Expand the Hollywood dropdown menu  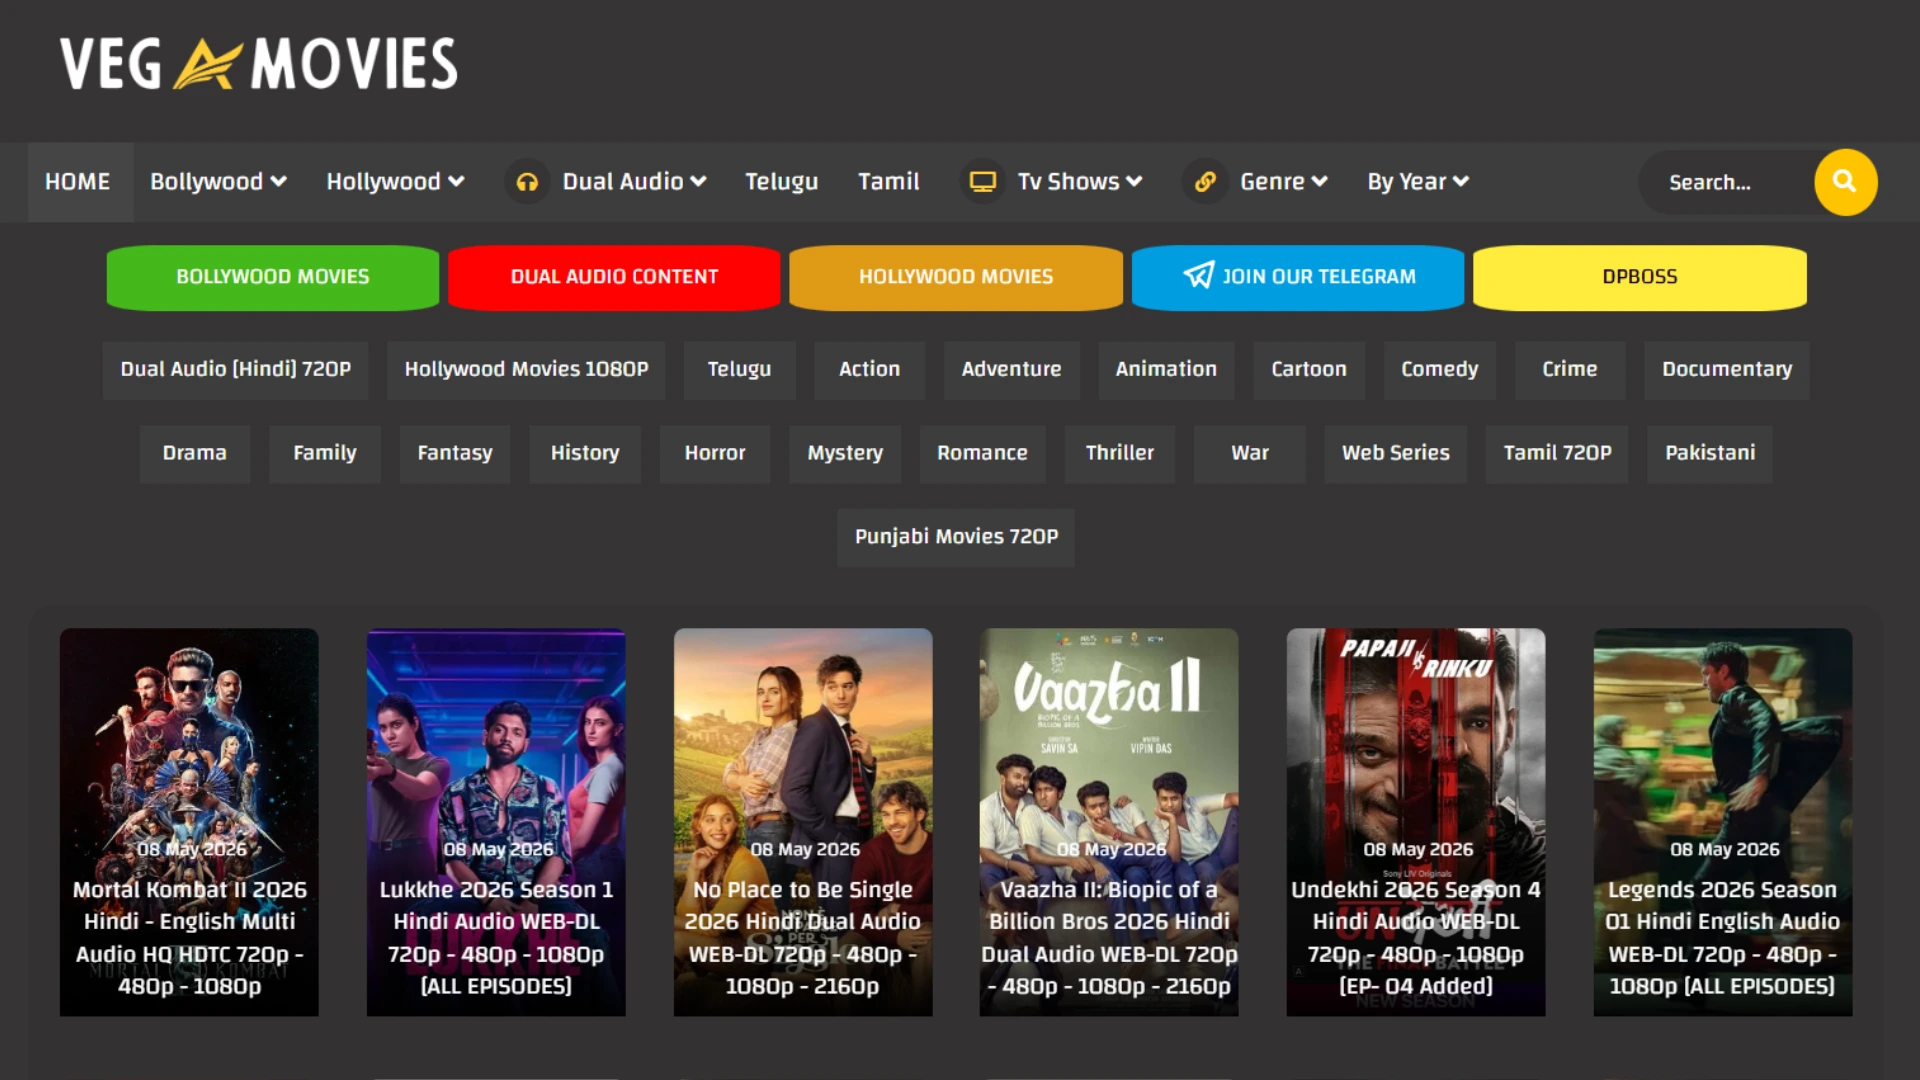[x=395, y=182]
